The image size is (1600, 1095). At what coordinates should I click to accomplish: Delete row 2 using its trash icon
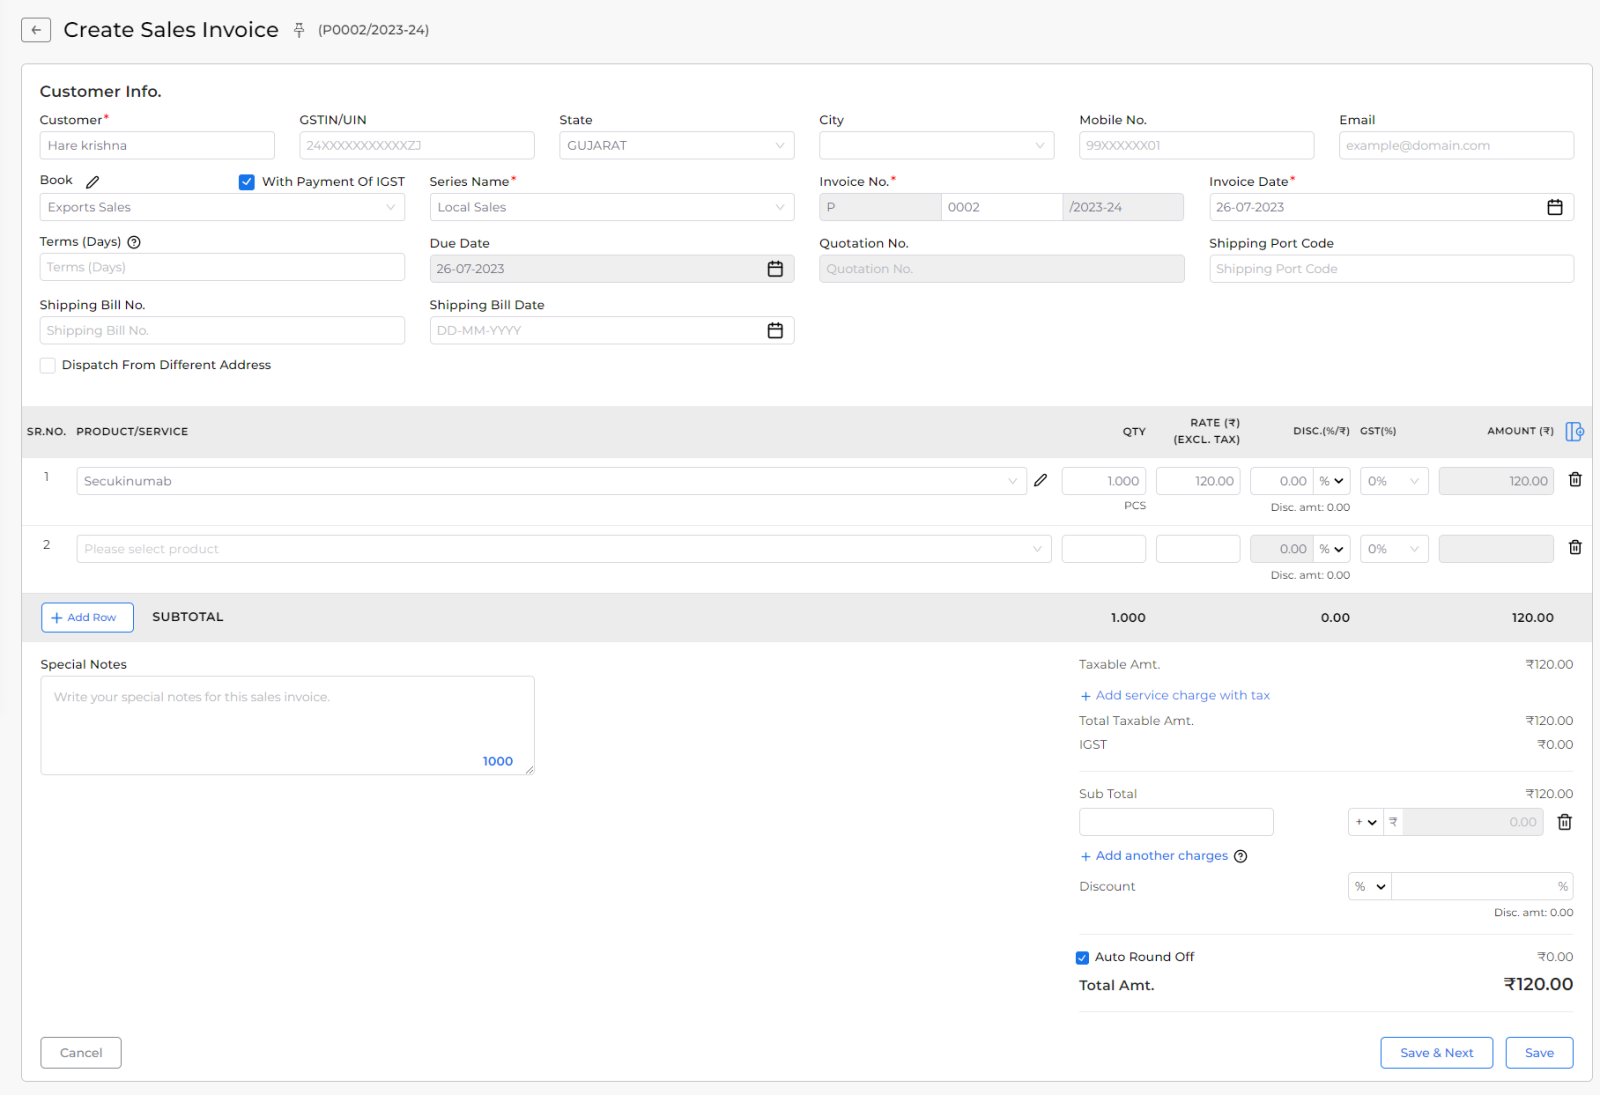click(1575, 547)
